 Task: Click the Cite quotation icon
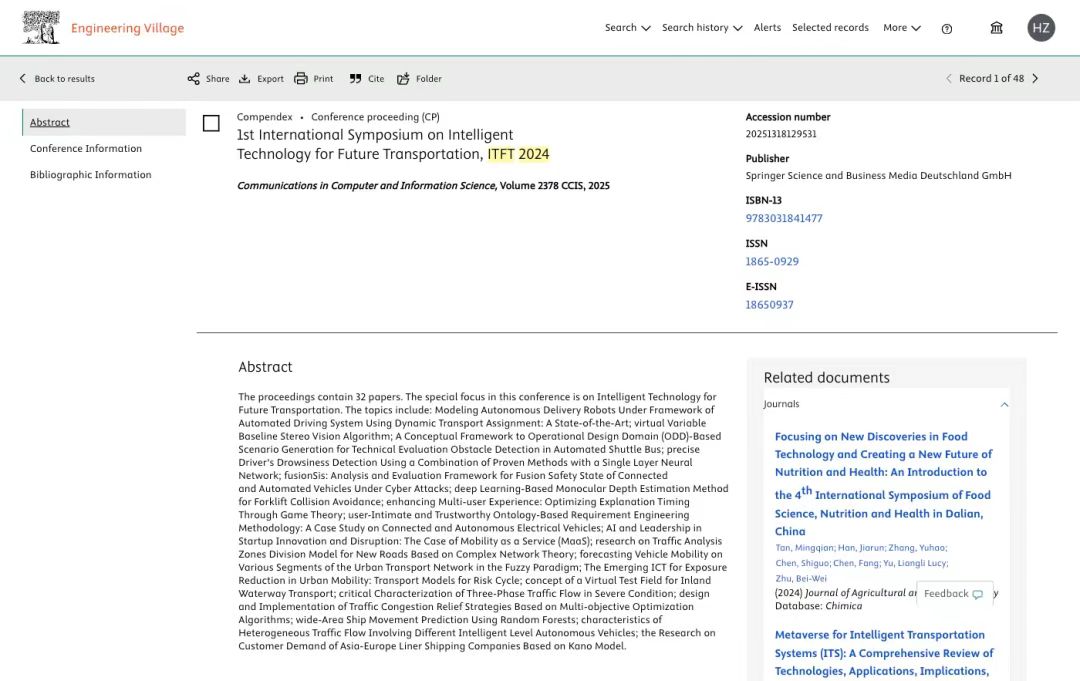[x=355, y=78]
